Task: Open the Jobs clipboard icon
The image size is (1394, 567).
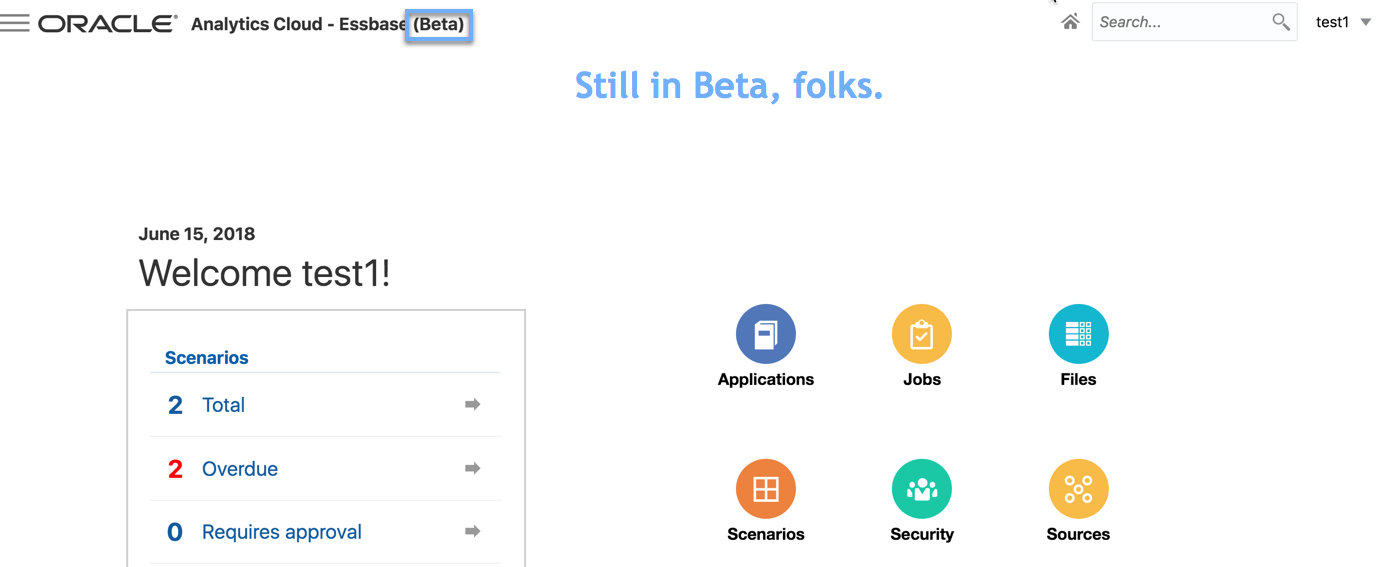Action: (x=921, y=334)
